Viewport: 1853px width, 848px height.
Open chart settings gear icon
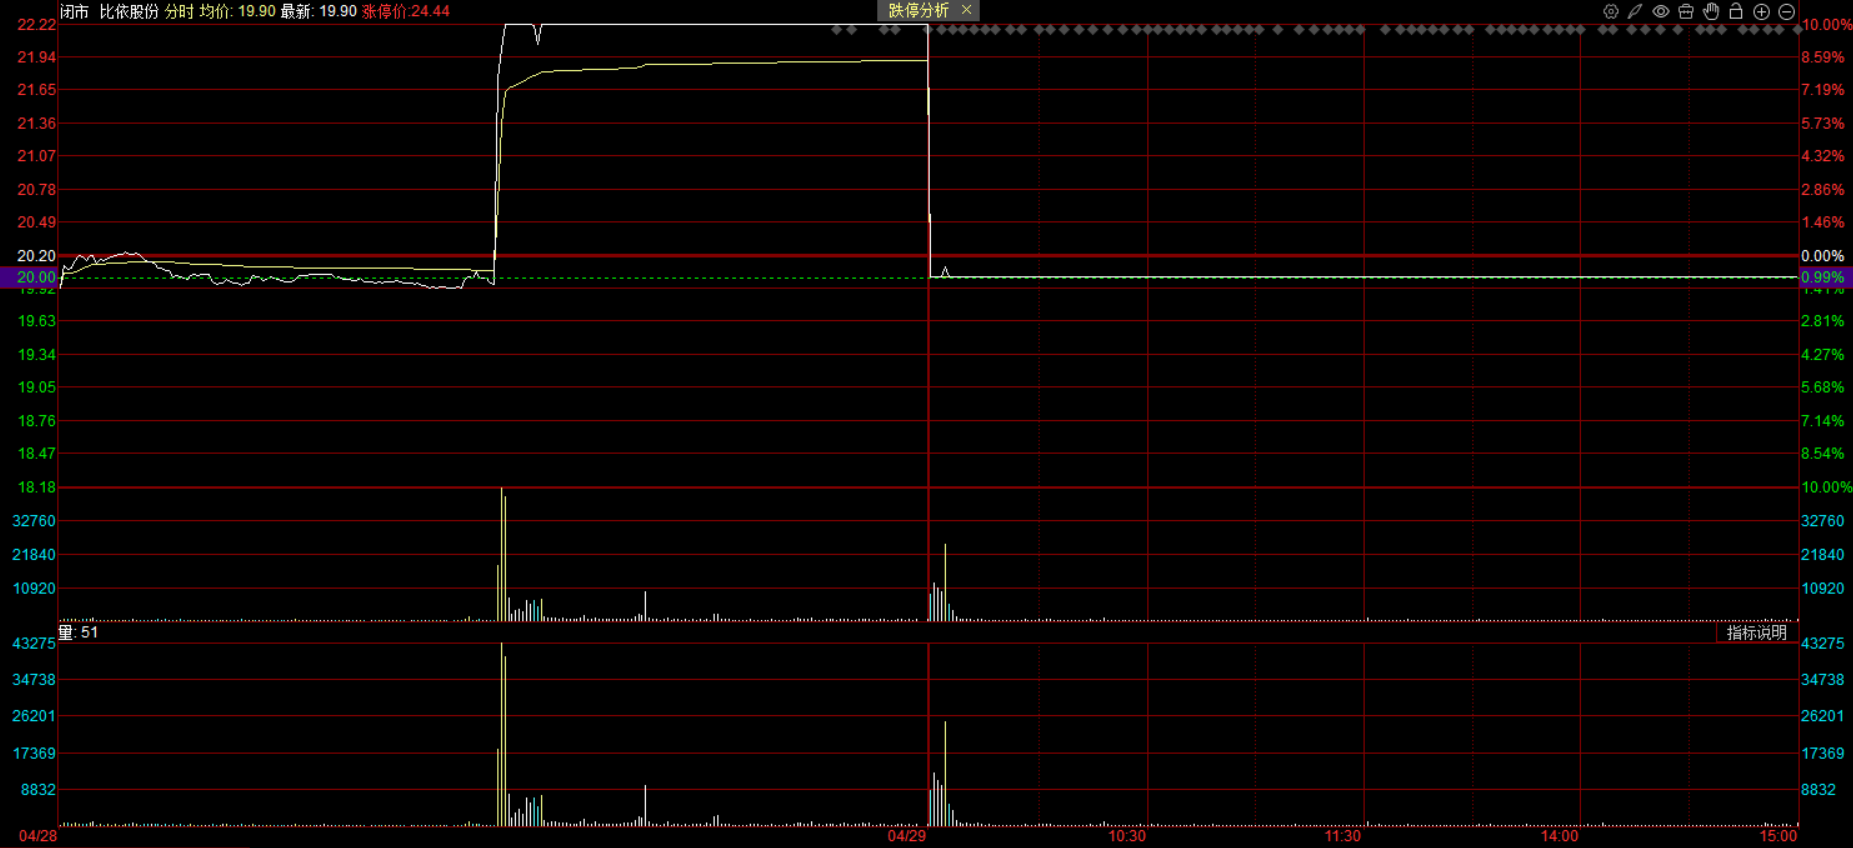[x=1610, y=12]
